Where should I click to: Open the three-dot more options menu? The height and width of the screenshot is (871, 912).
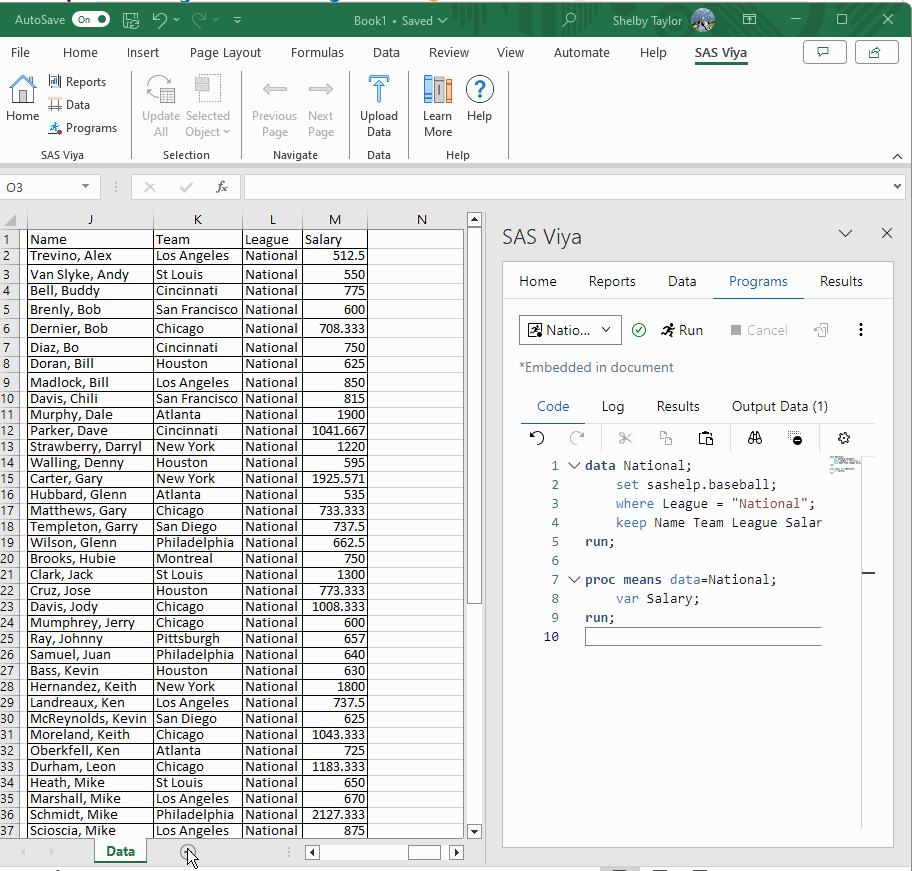pyautogui.click(x=861, y=330)
